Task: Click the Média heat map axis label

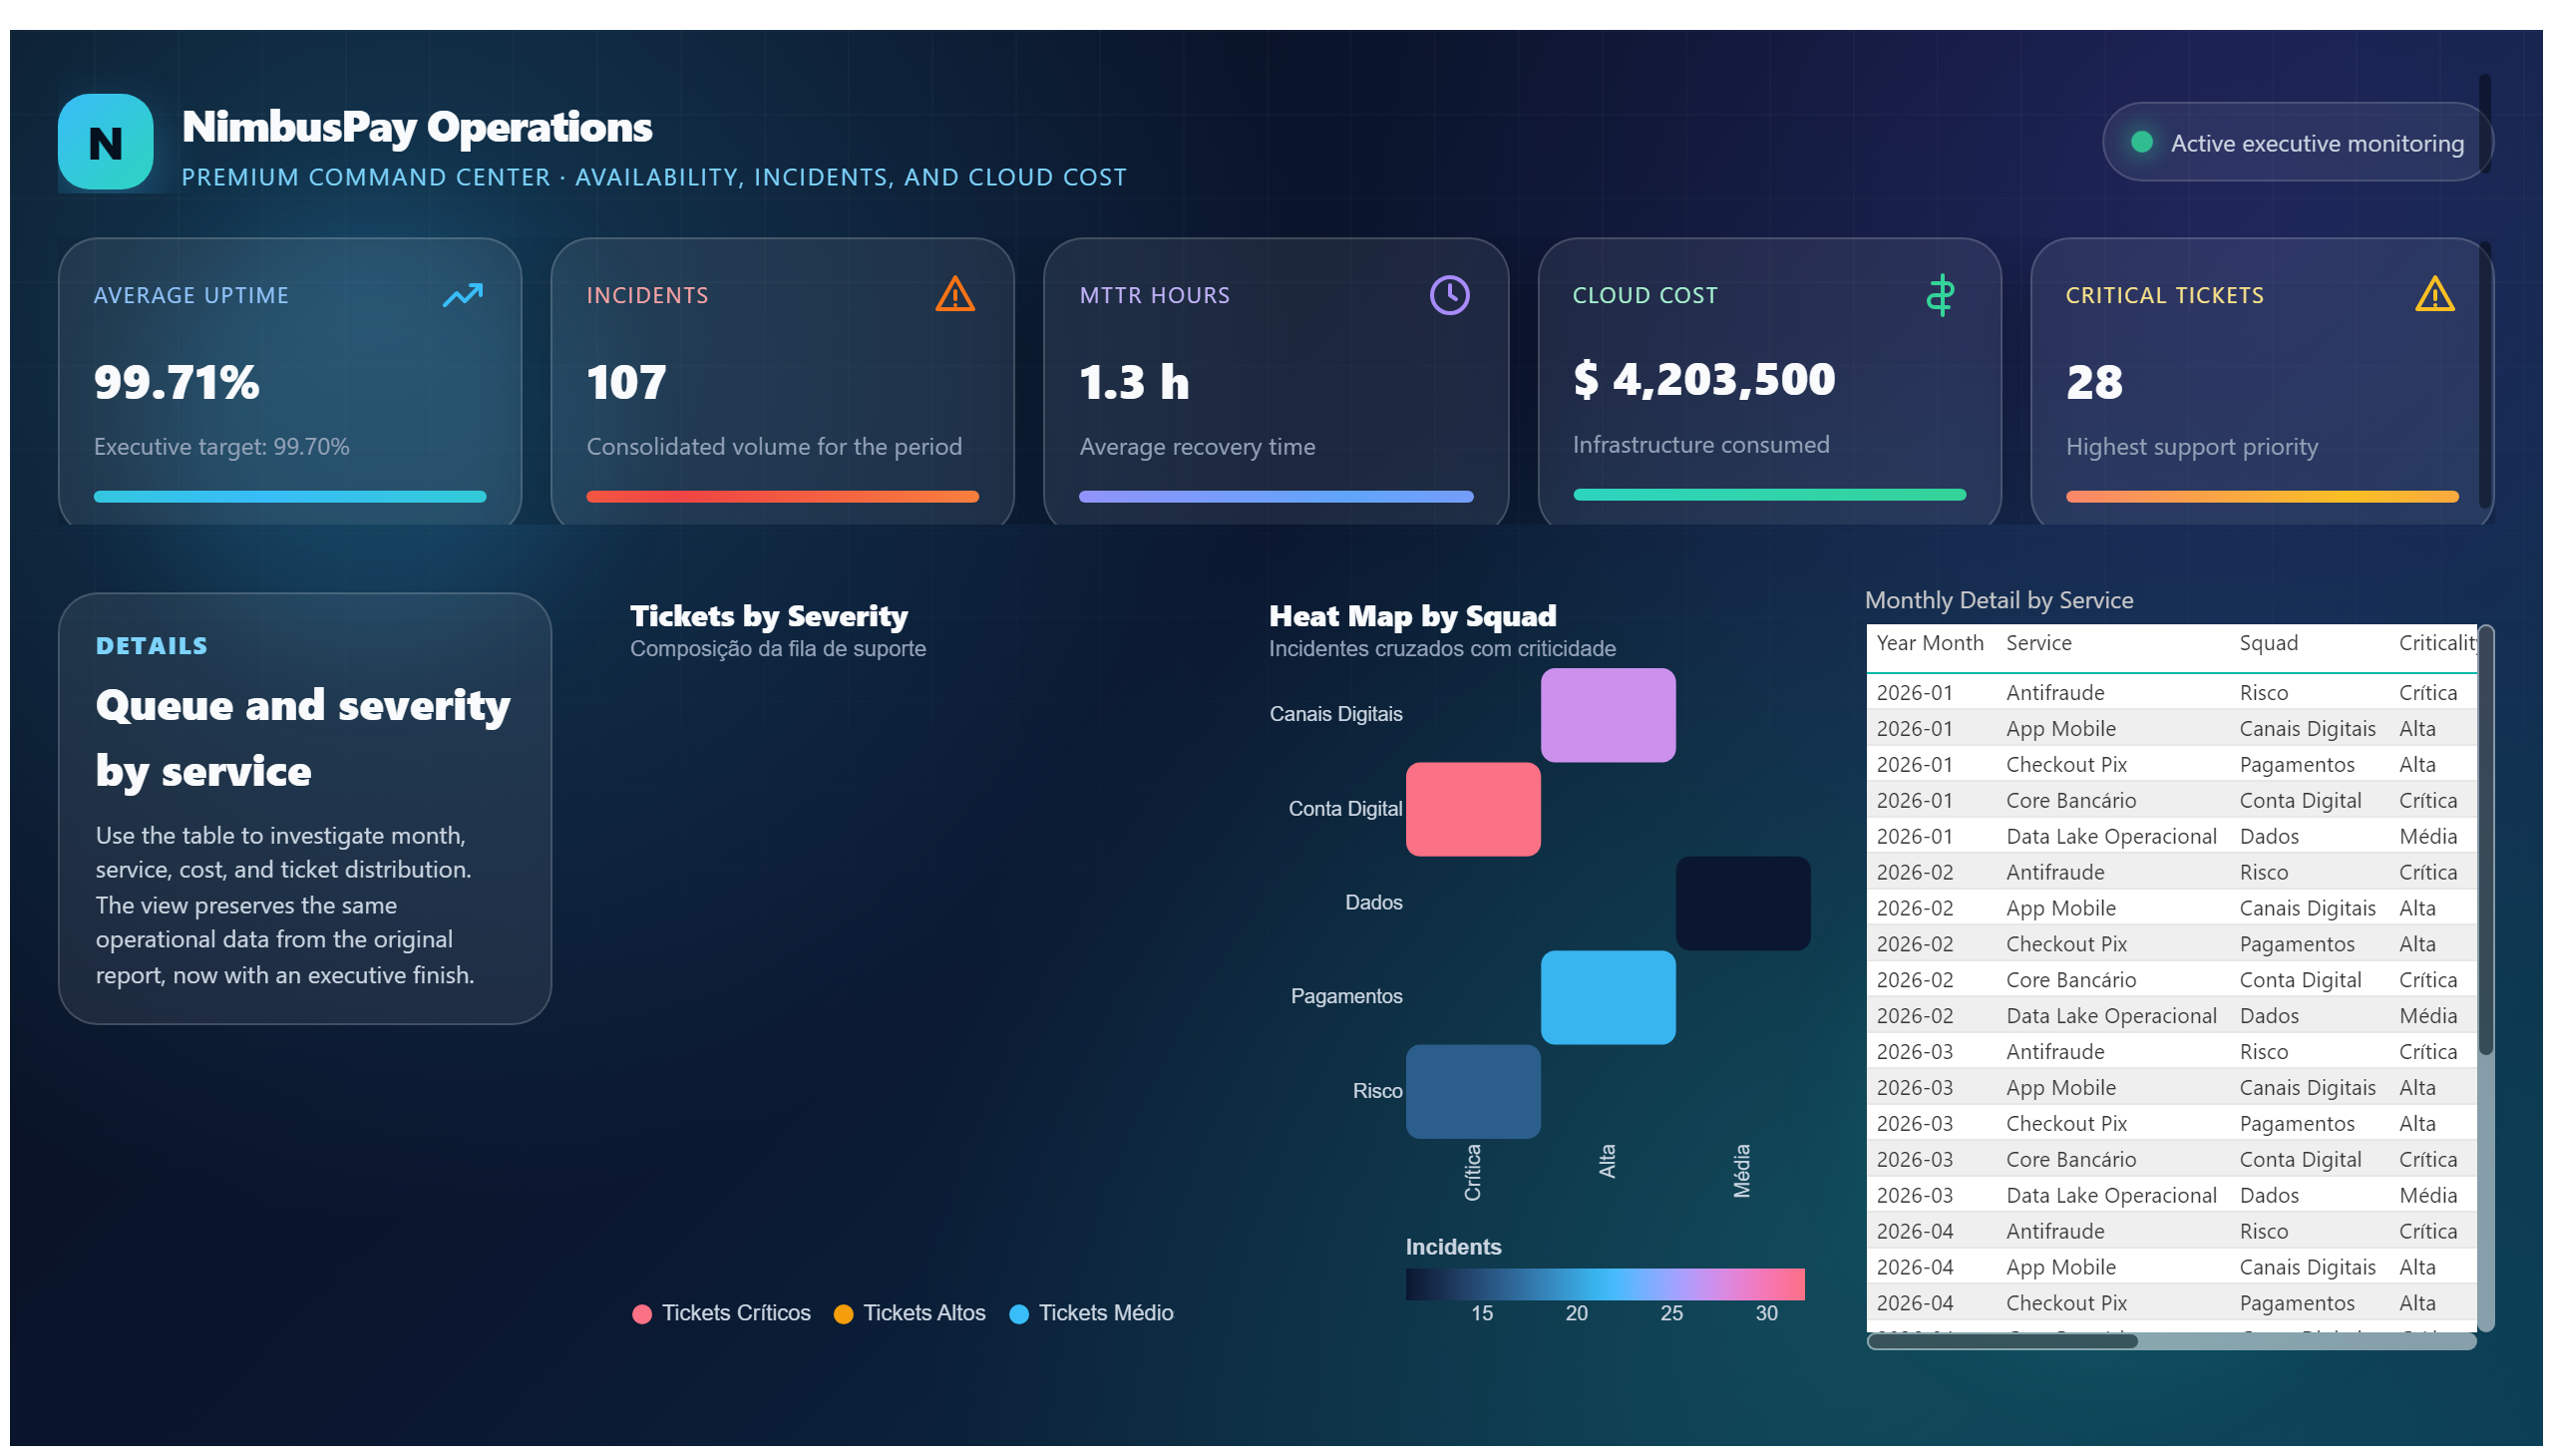Action: click(1741, 1171)
